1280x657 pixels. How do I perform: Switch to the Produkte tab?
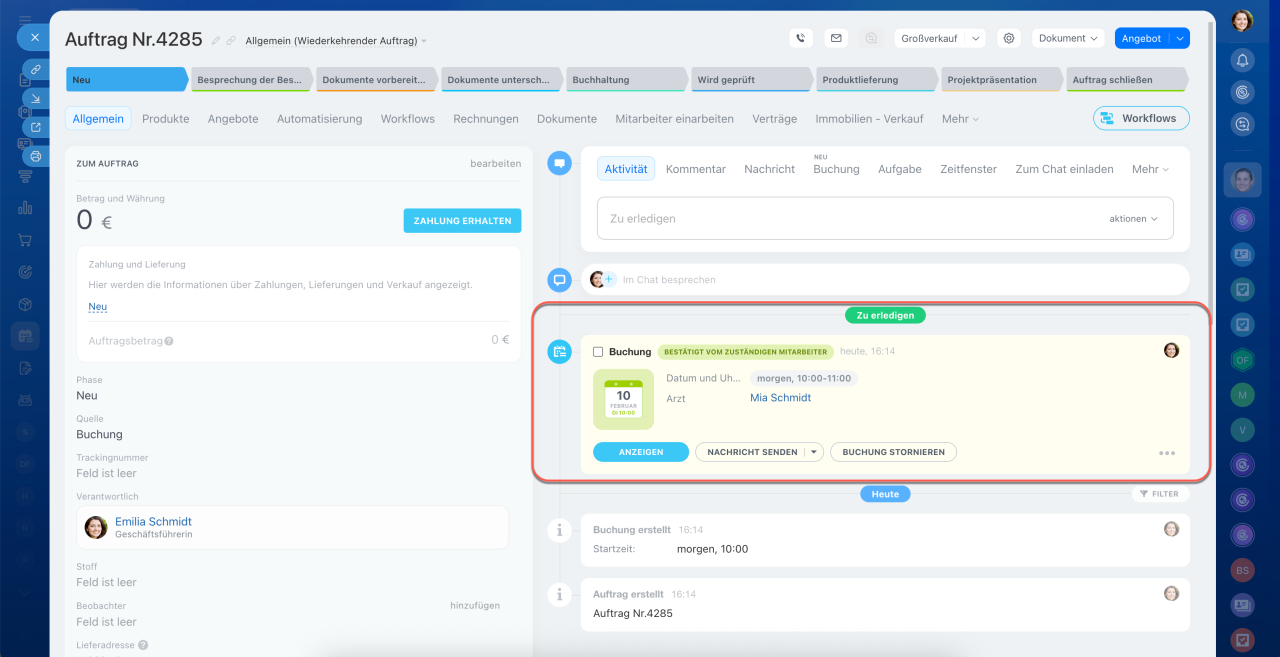(x=165, y=118)
